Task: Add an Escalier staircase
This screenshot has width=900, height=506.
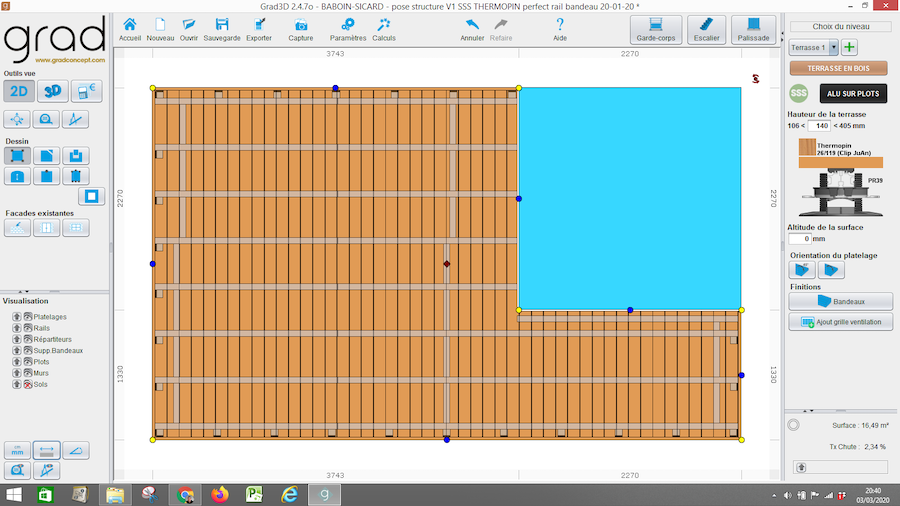Action: click(x=707, y=28)
